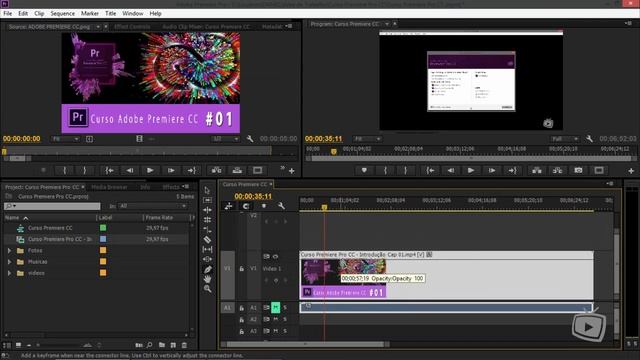
Task: Open the File menu
Action: pyautogui.click(x=7, y=13)
